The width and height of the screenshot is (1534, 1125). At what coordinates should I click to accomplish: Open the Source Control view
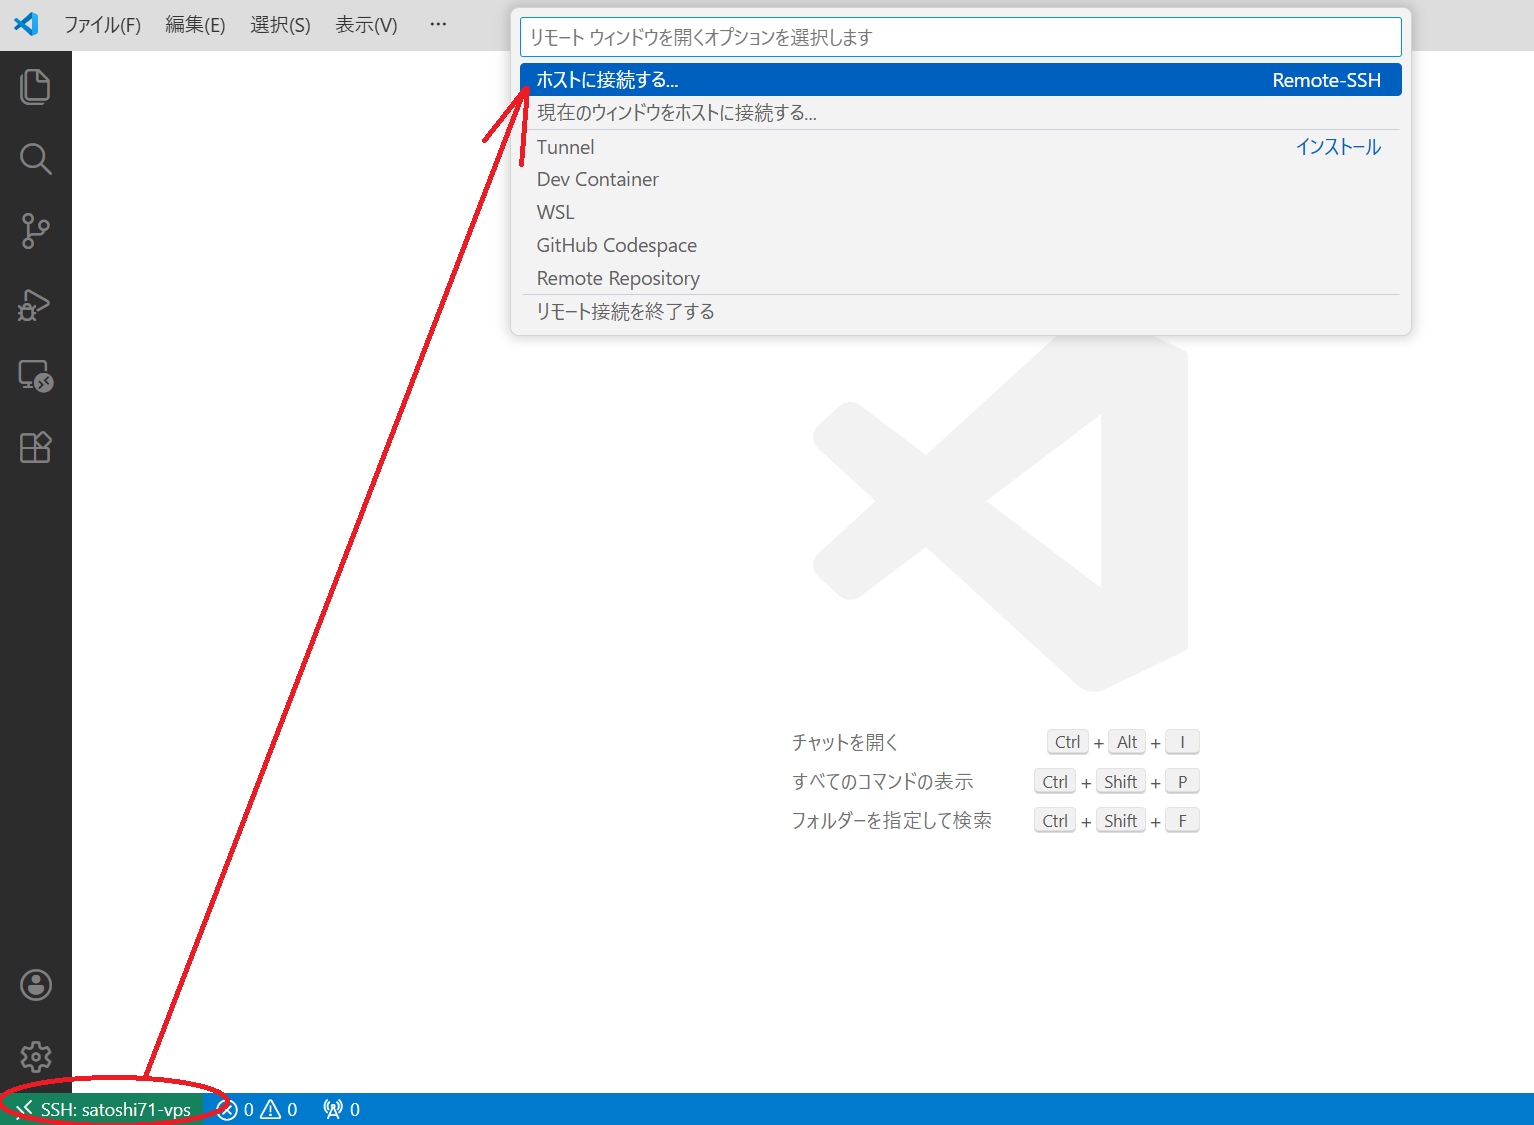click(36, 231)
